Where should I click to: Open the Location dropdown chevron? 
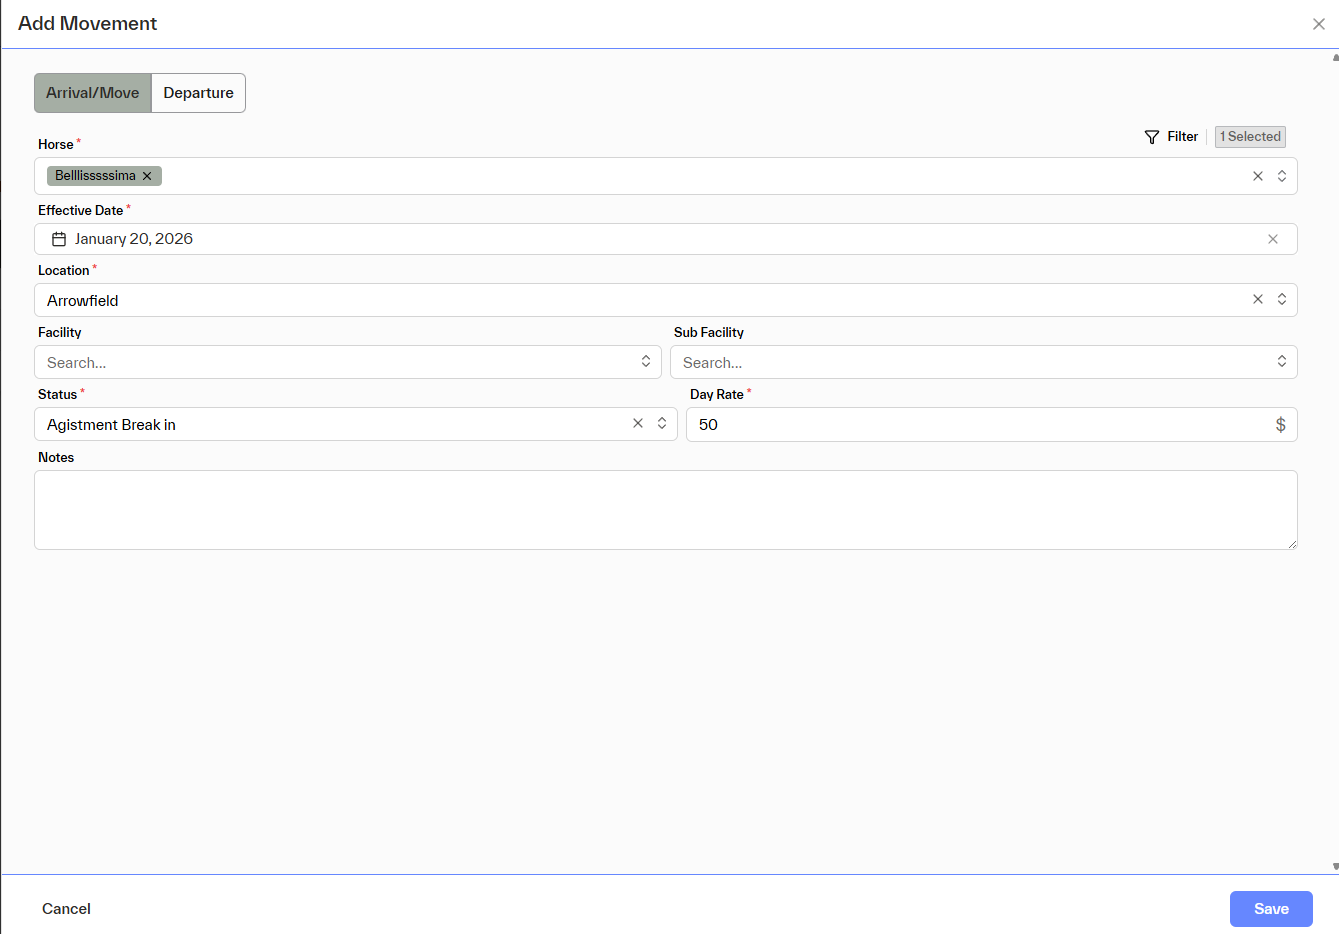coord(1282,299)
